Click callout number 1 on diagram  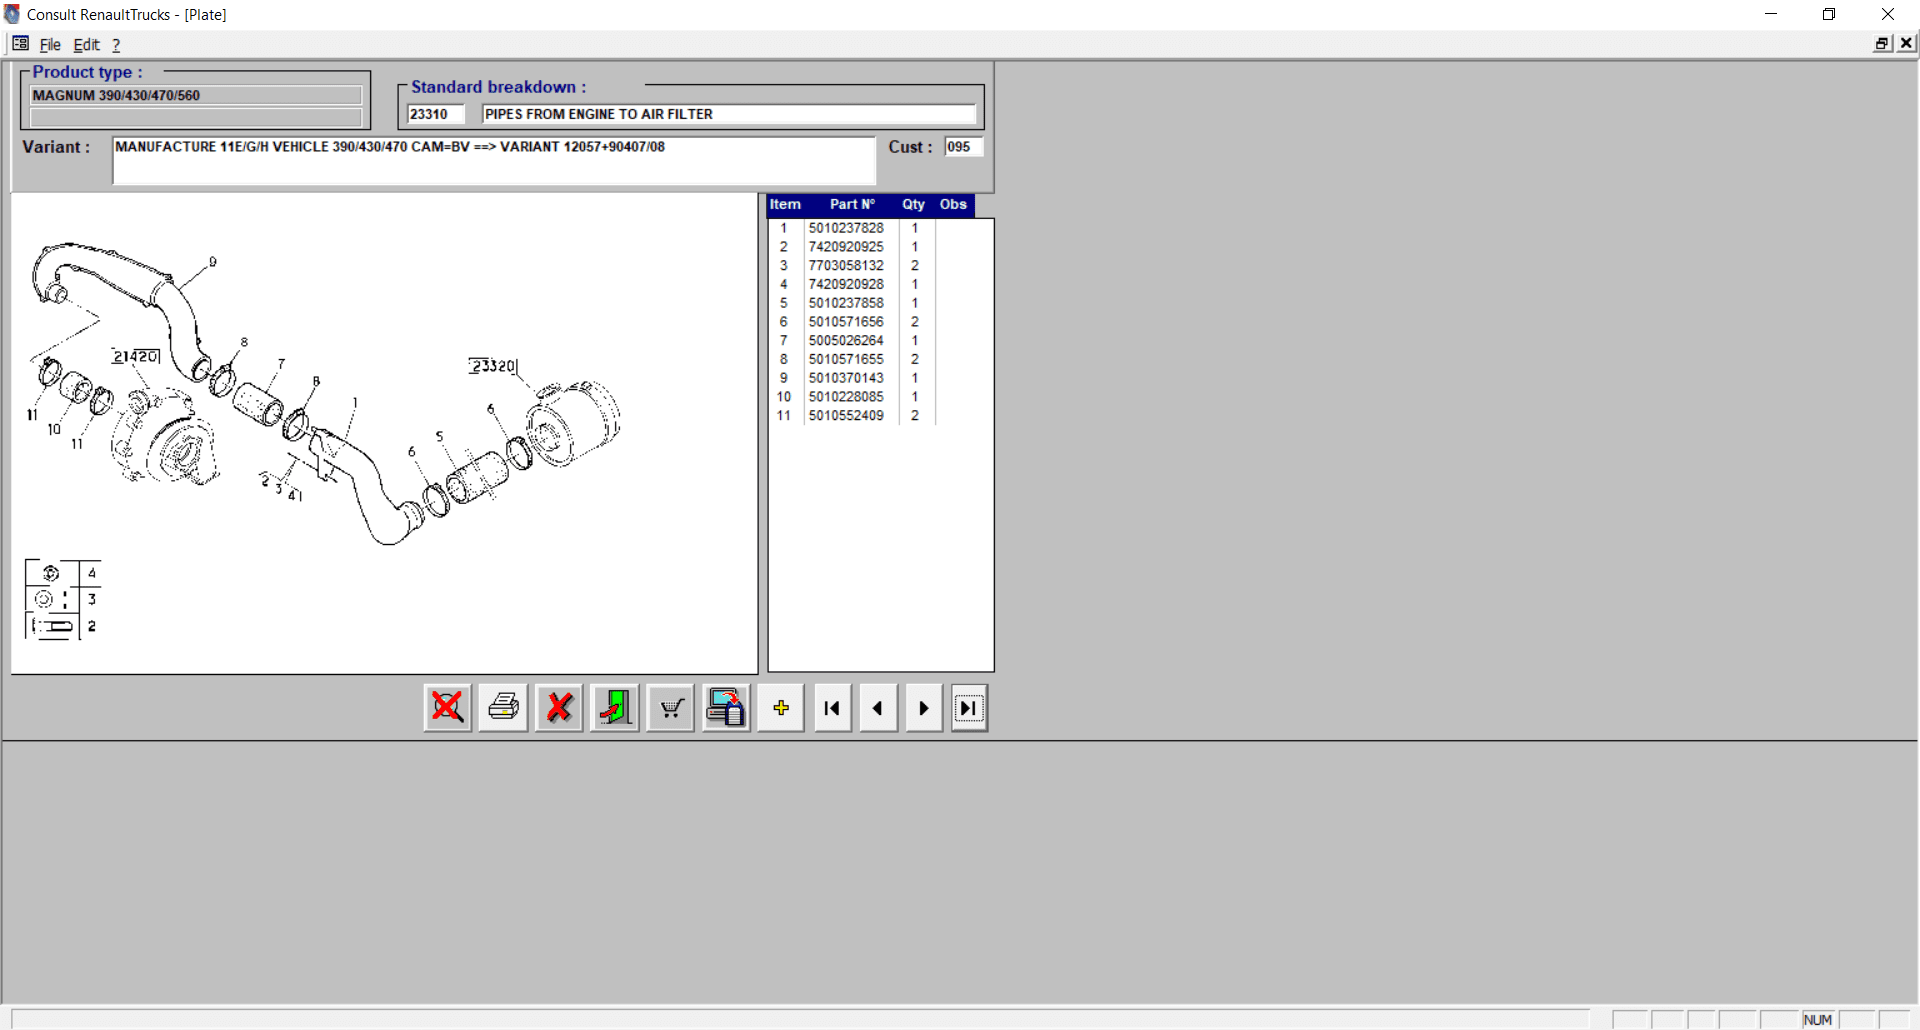click(355, 402)
